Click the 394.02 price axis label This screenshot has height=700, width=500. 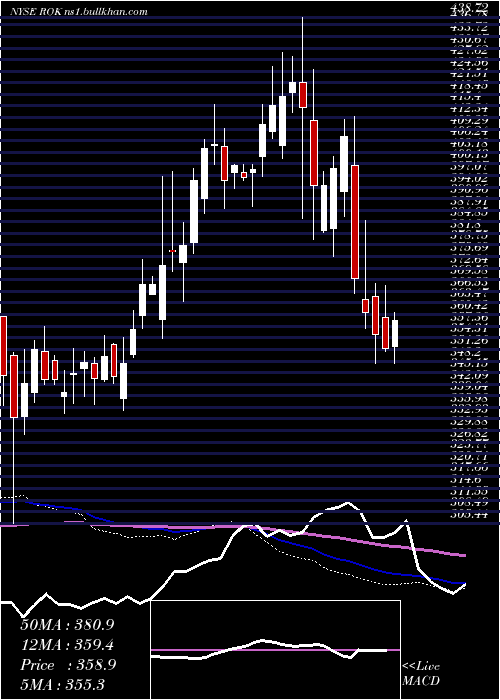468,179
